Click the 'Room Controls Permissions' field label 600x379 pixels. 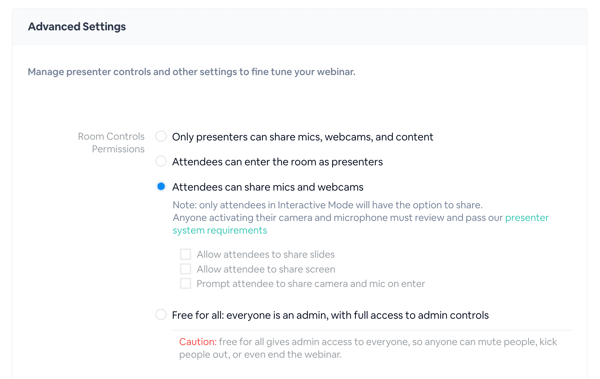pos(111,142)
